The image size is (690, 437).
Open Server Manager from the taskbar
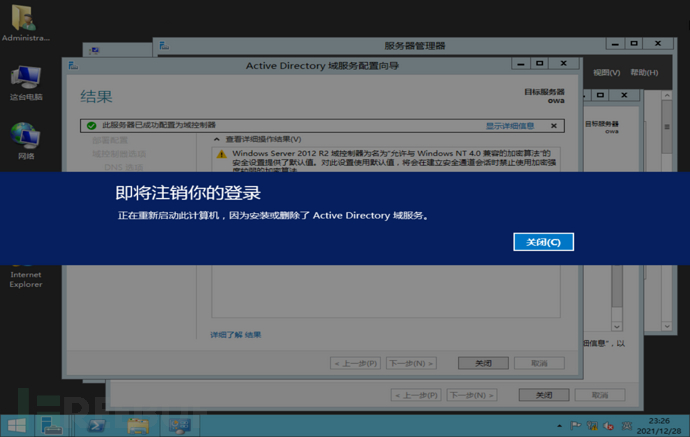pyautogui.click(x=51, y=426)
